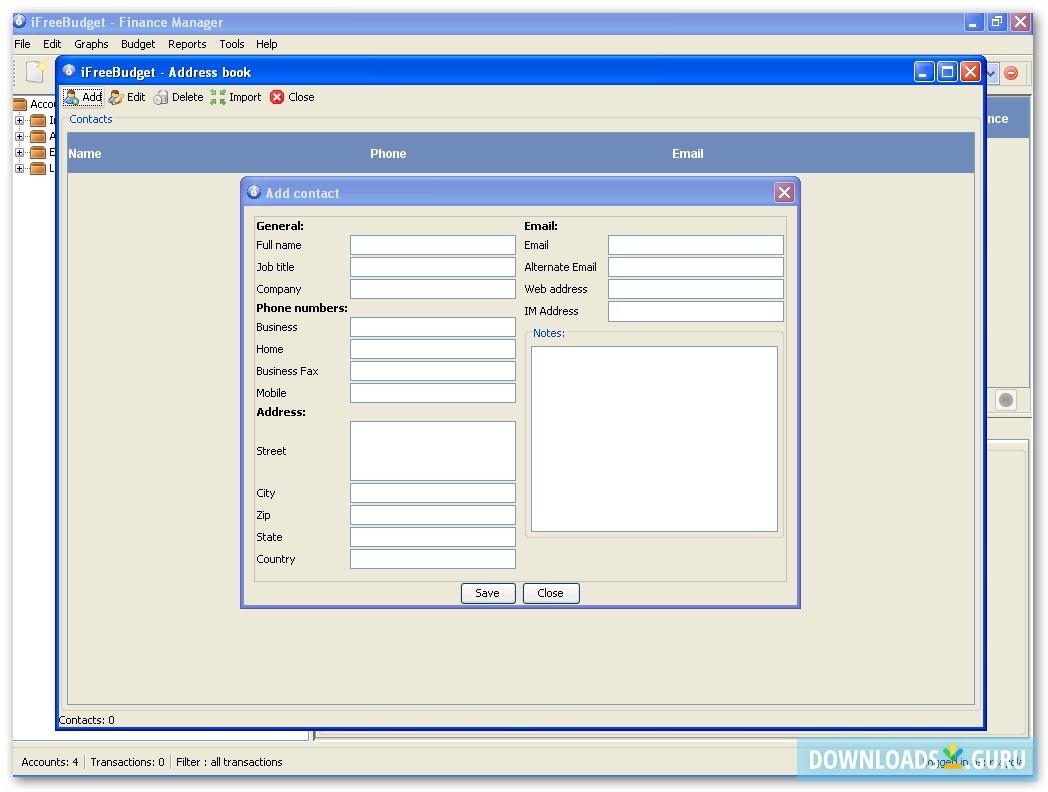The image size is (1048, 792).
Task: Expand the second account tree node
Action: pyautogui.click(x=19, y=136)
